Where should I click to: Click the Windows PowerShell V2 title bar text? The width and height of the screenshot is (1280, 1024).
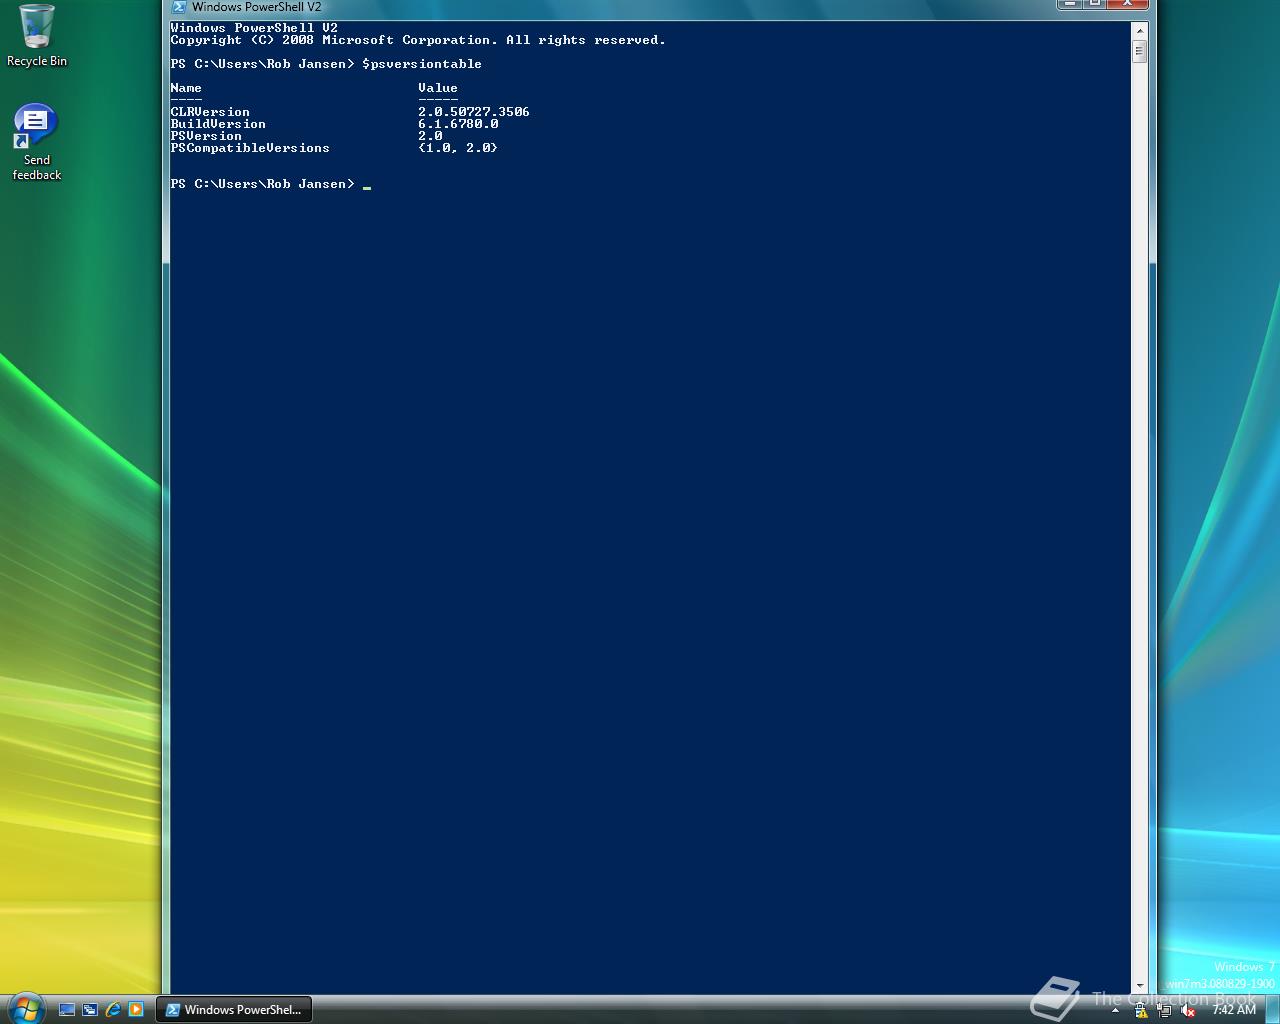coord(257,6)
